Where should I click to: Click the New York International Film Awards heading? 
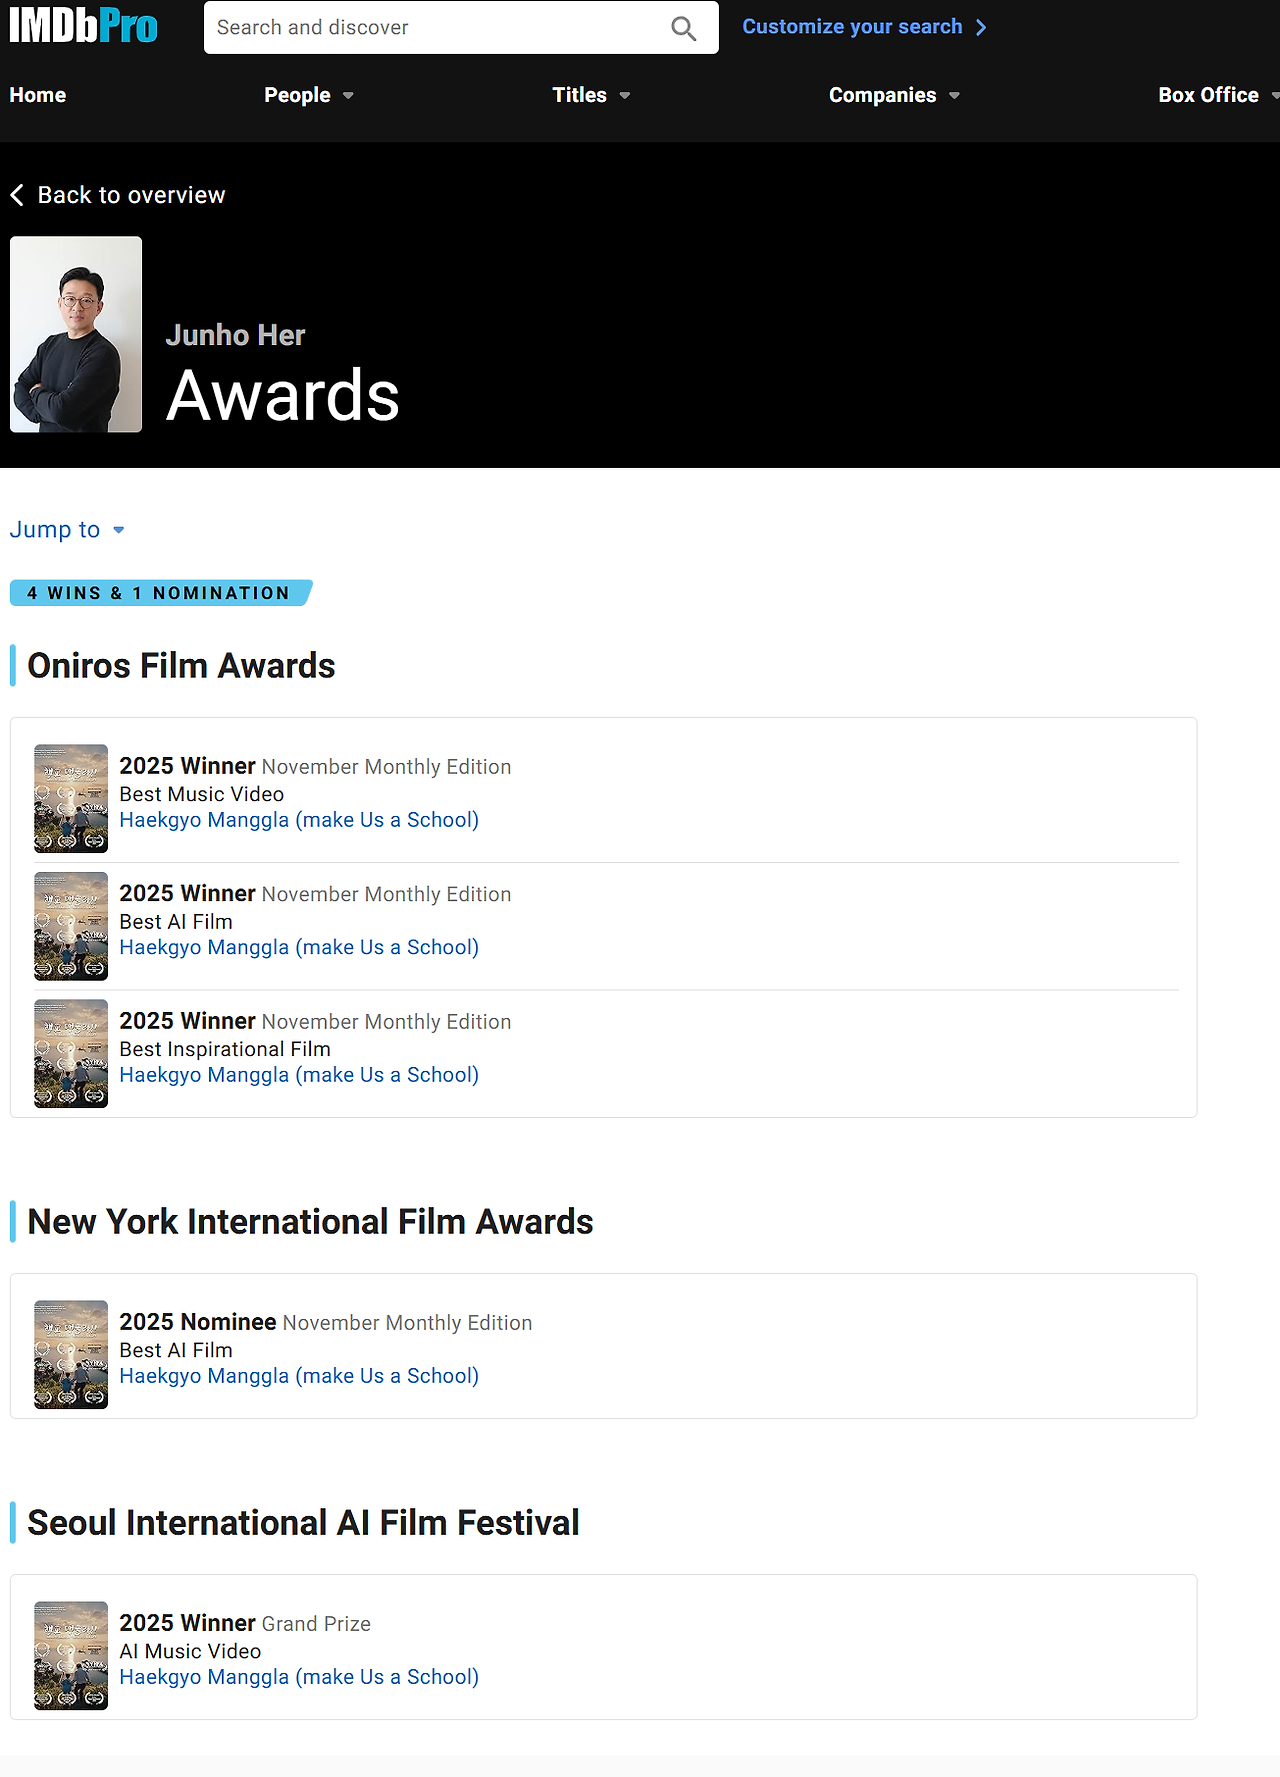pyautogui.click(x=310, y=1222)
